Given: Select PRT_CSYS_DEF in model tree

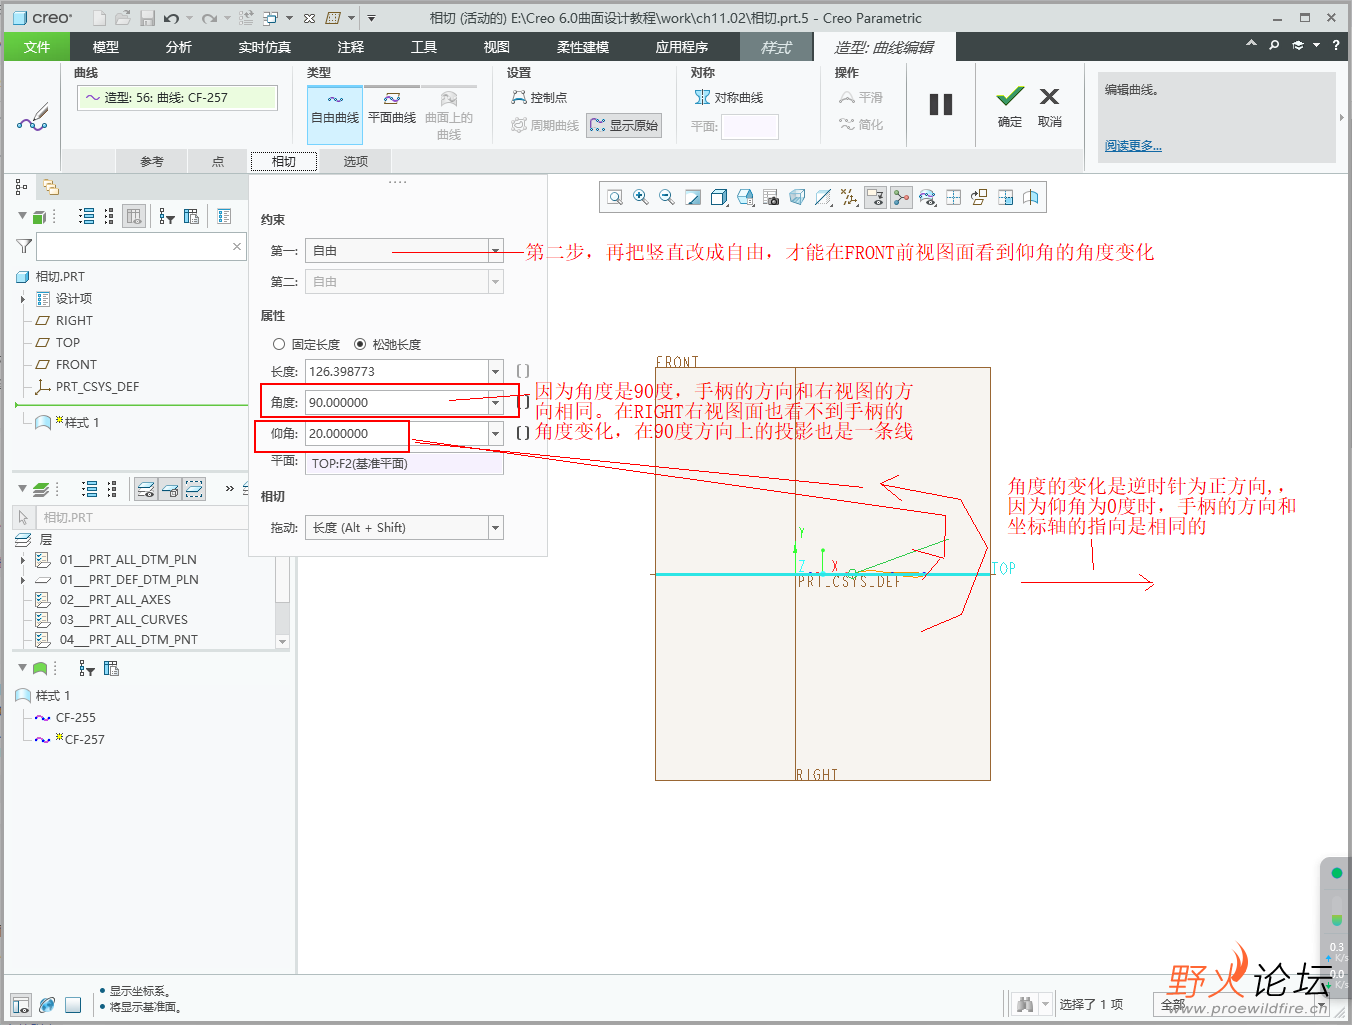Looking at the screenshot, I should [x=97, y=387].
